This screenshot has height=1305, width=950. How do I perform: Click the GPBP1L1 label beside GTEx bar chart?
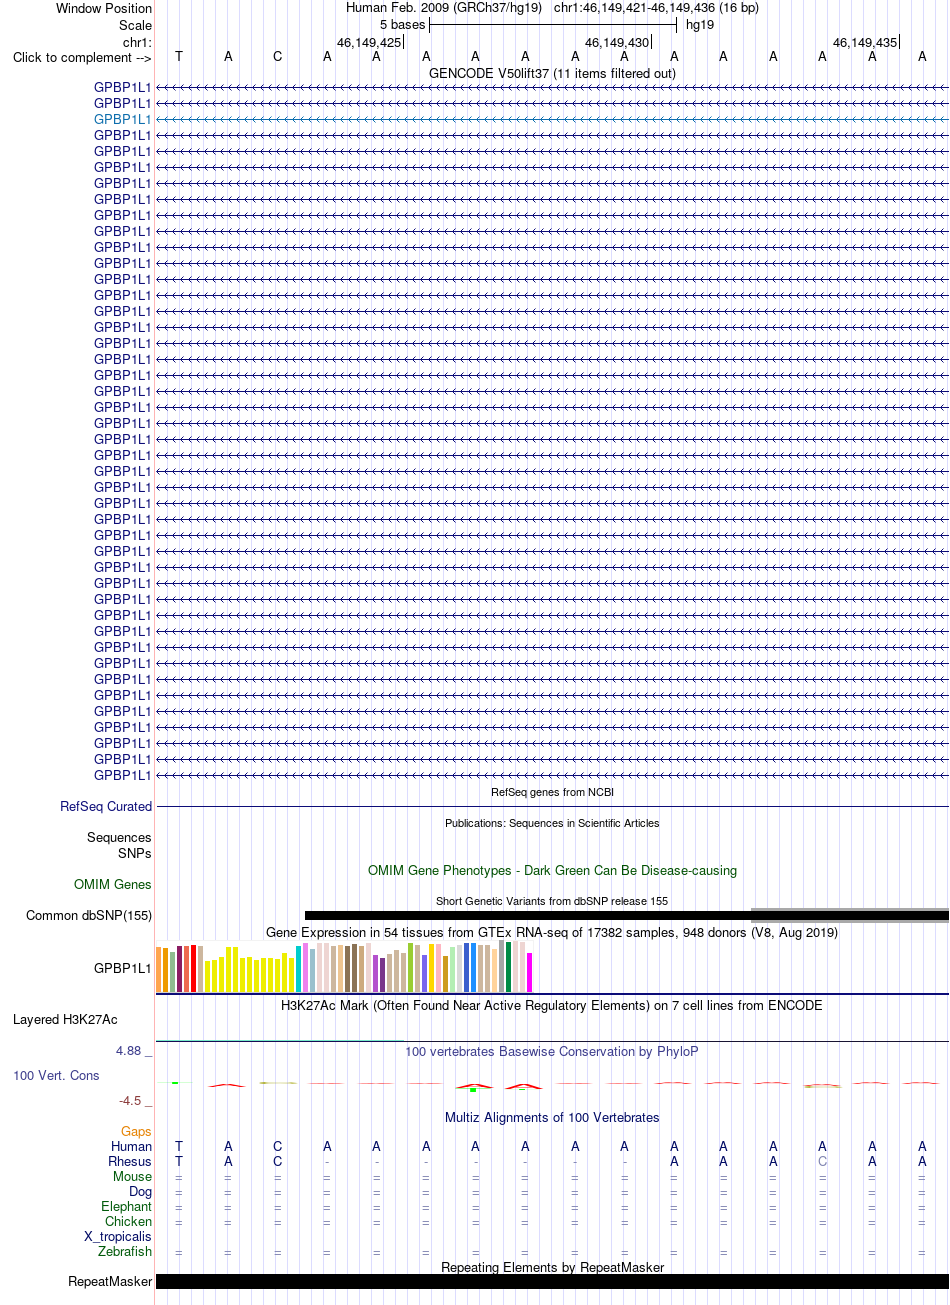122,968
